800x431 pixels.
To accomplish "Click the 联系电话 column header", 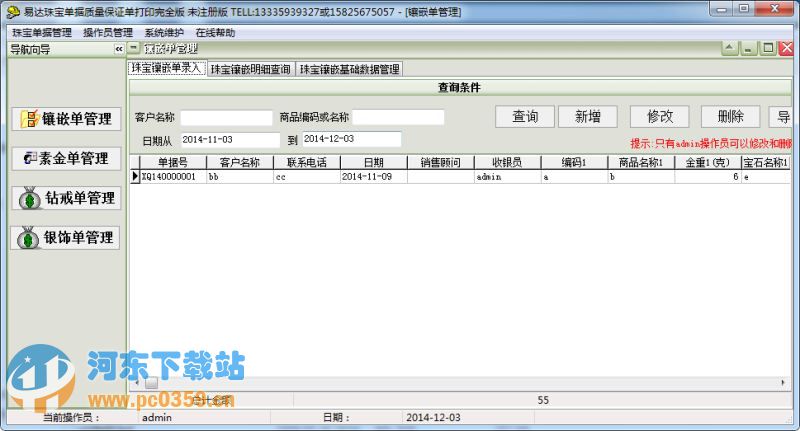I will pyautogui.click(x=307, y=163).
